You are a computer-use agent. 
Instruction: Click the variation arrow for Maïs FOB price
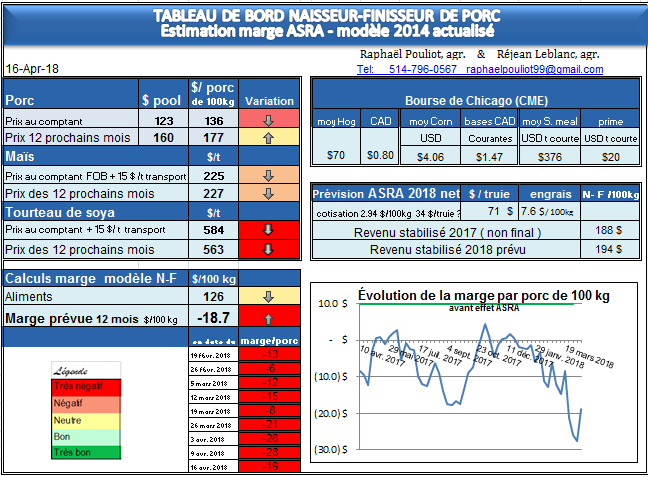pyautogui.click(x=268, y=175)
